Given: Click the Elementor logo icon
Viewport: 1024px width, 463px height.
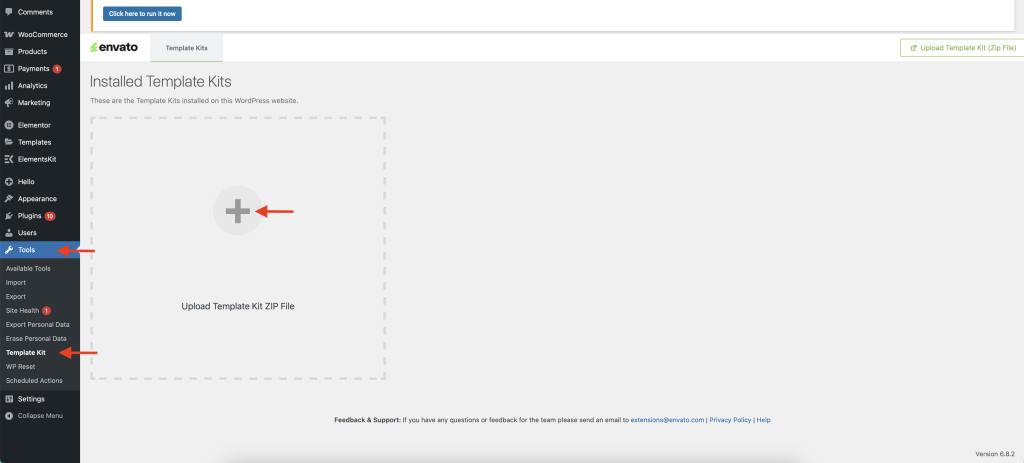Looking at the screenshot, I should (x=8, y=125).
